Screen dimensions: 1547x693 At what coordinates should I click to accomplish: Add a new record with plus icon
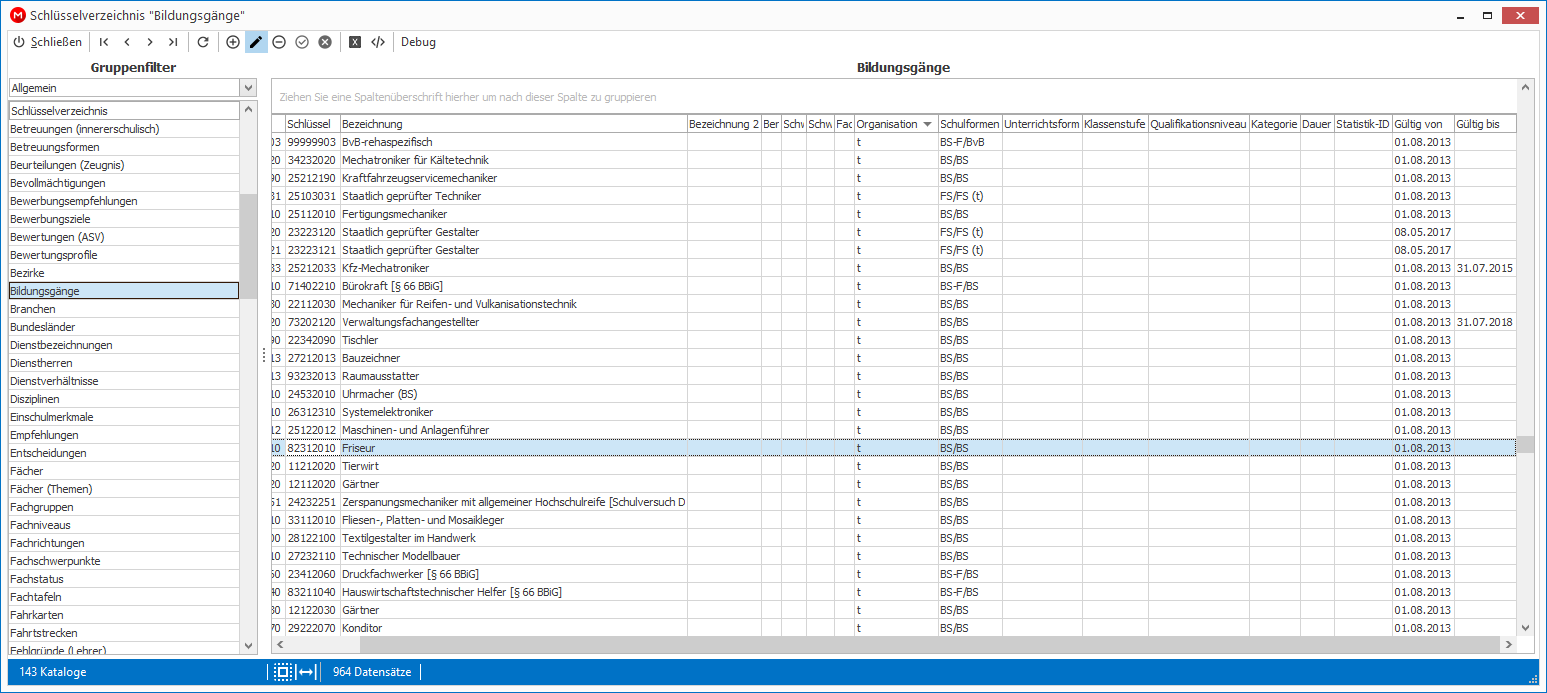pos(233,42)
